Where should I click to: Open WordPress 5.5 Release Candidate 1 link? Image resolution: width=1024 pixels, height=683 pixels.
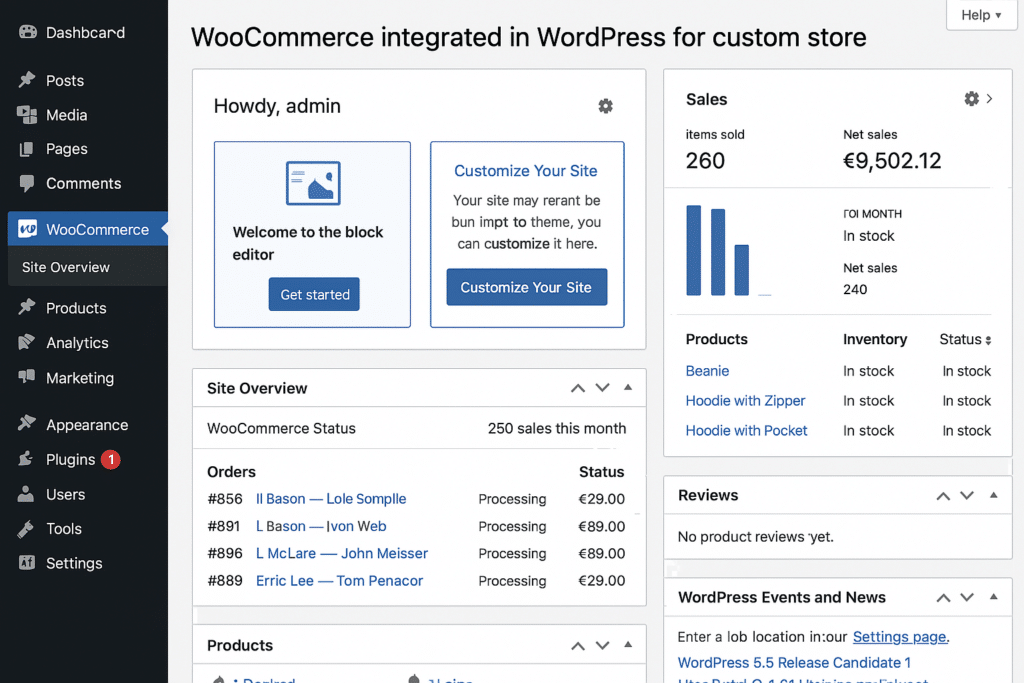(794, 663)
